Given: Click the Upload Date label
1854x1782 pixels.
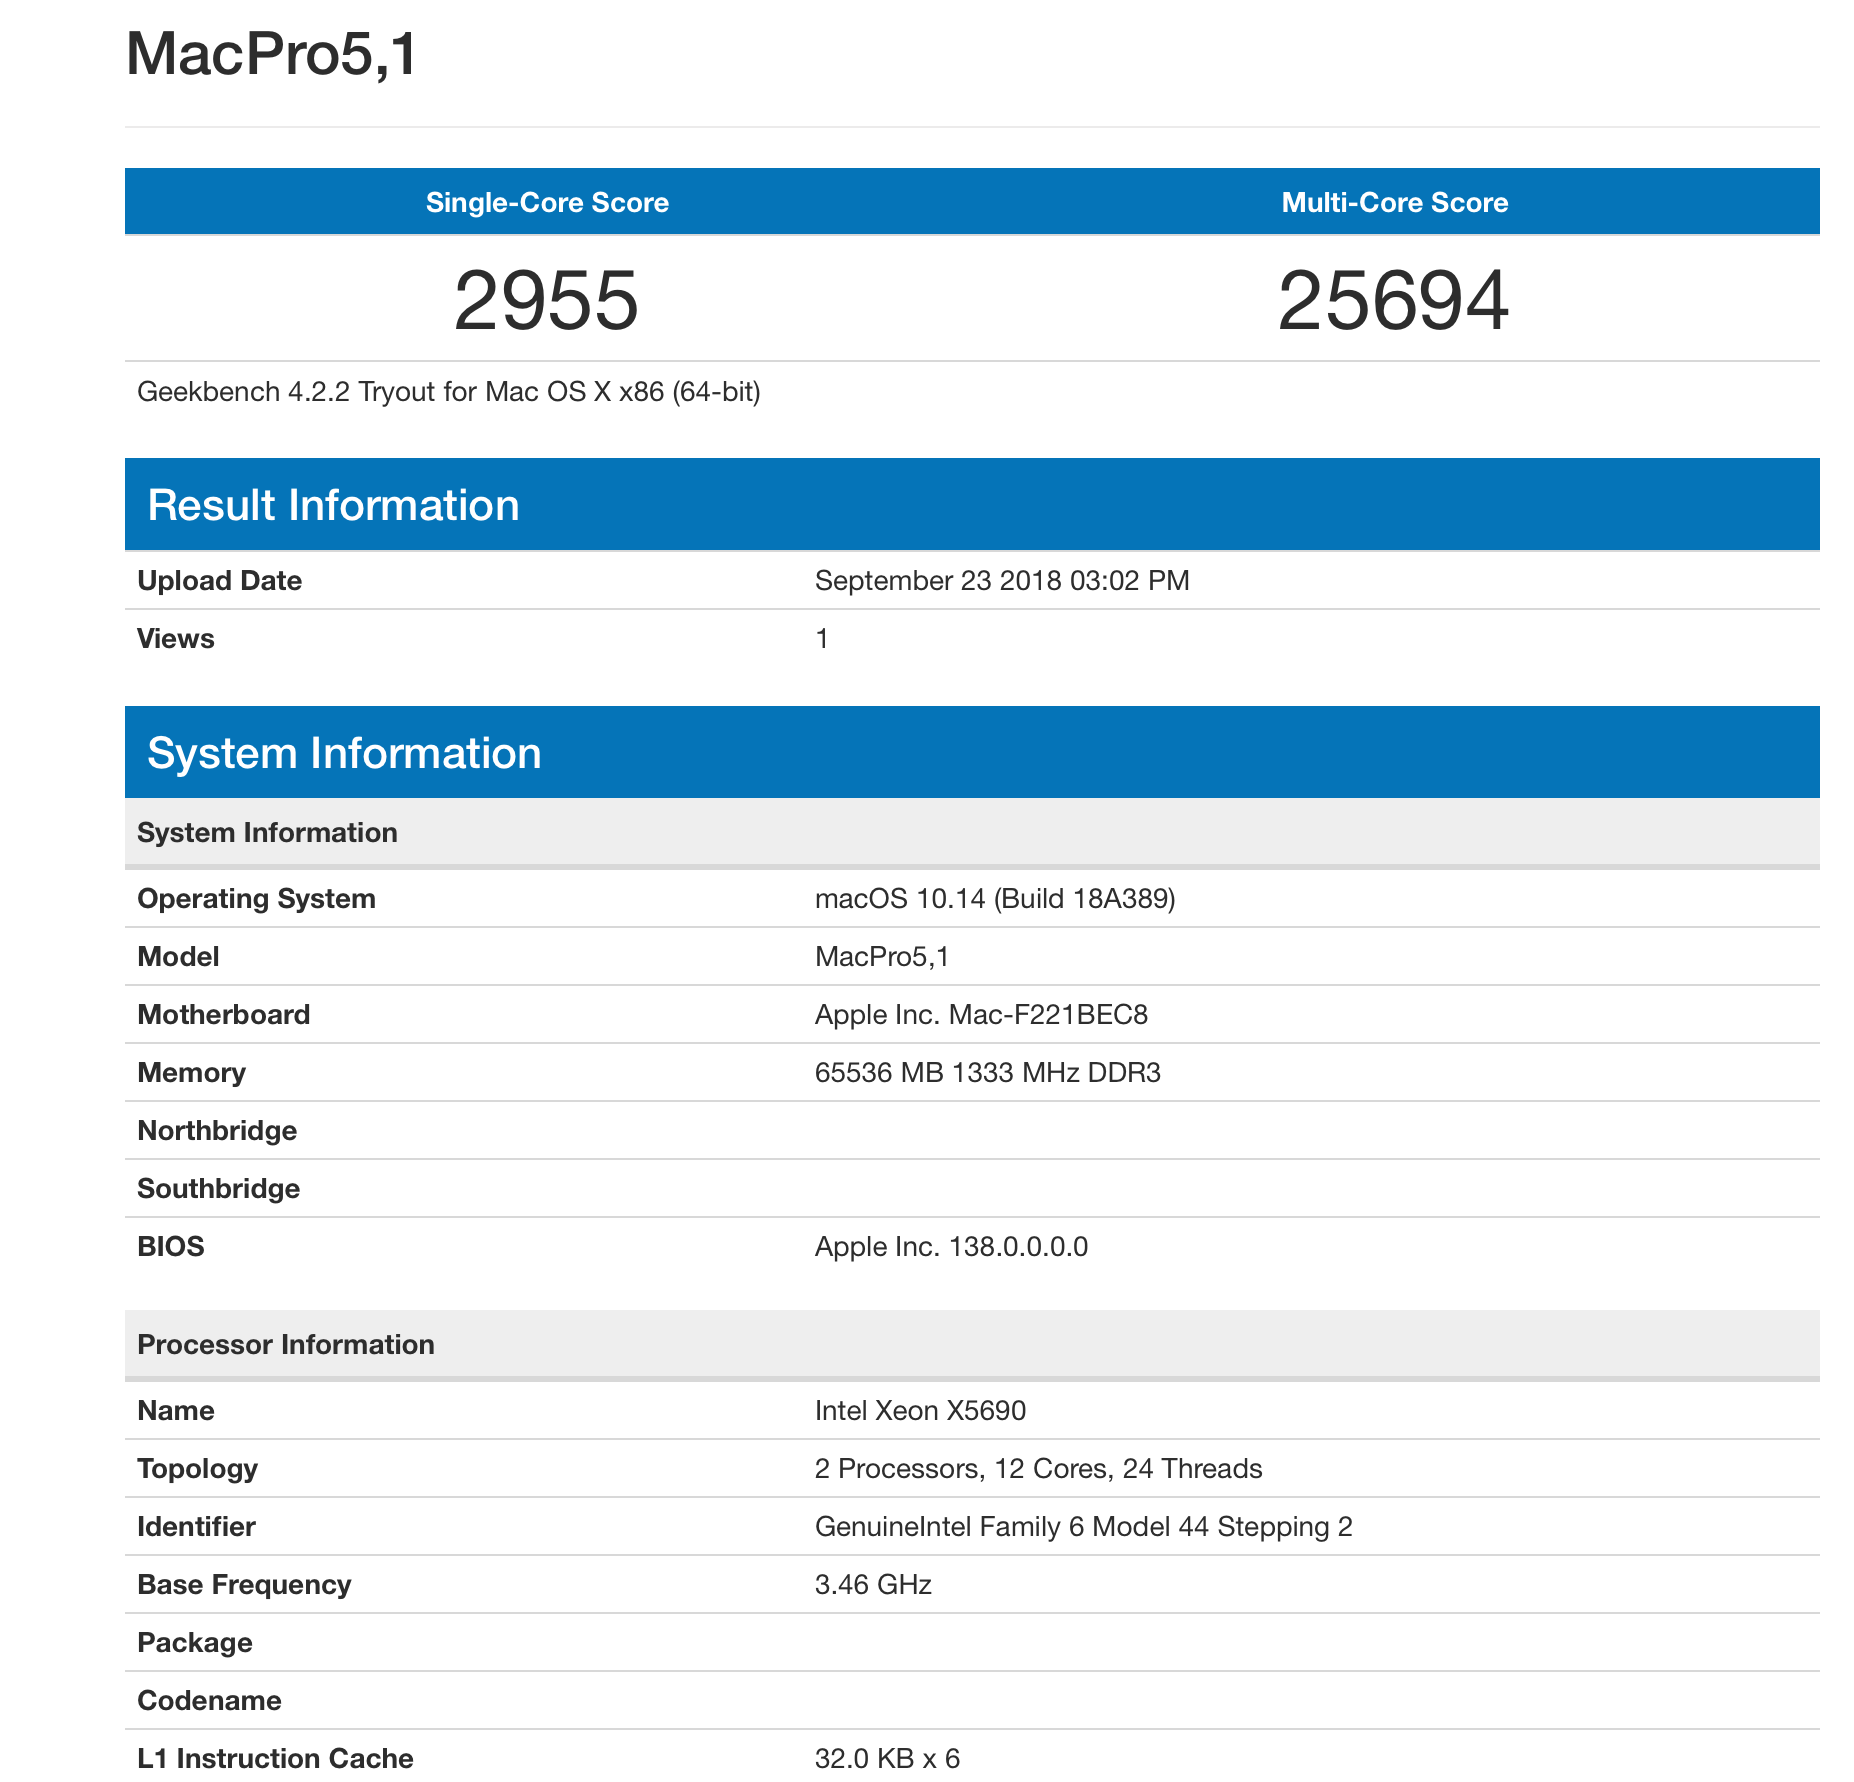Looking at the screenshot, I should pos(219,581).
